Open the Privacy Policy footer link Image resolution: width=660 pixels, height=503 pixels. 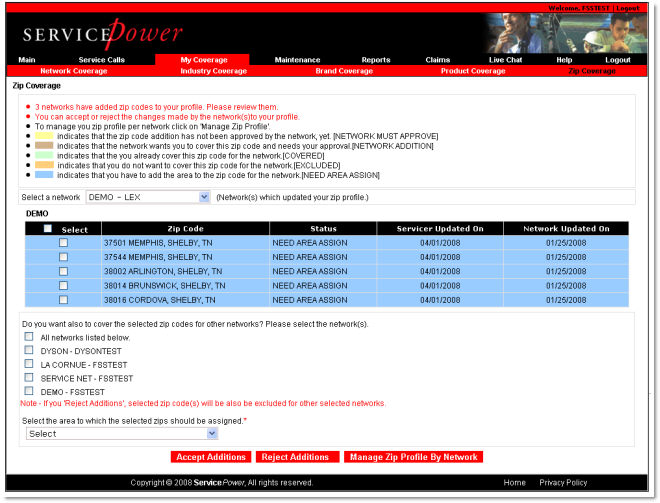[x=563, y=482]
